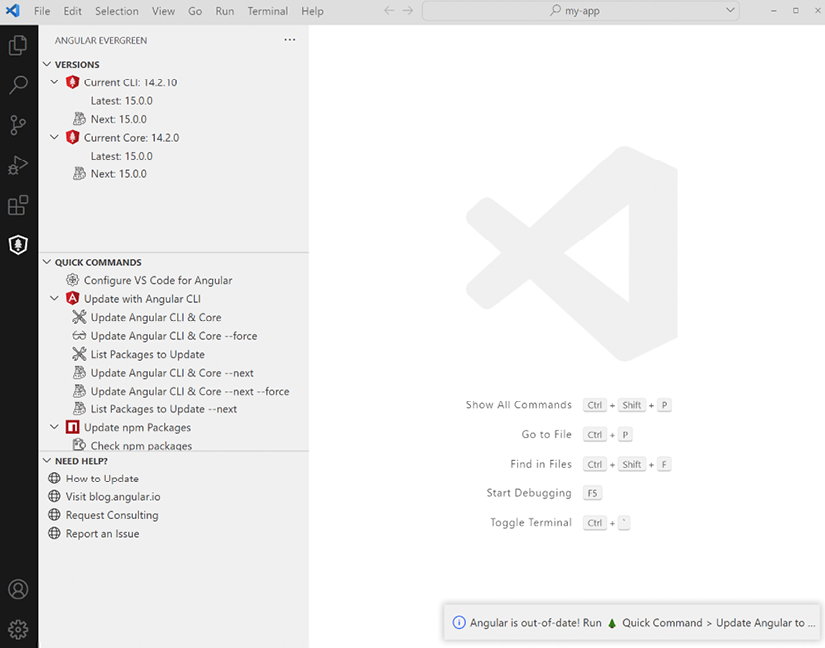Open the View menu
Screen dimensions: 825x648
point(163,11)
